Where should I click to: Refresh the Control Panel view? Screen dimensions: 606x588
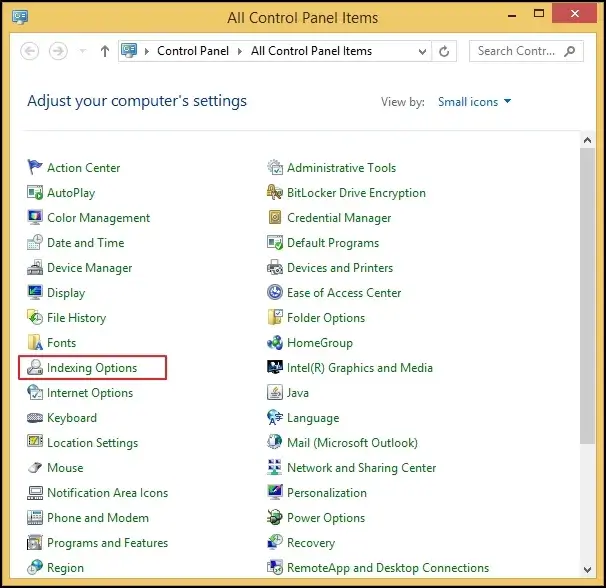tap(444, 51)
